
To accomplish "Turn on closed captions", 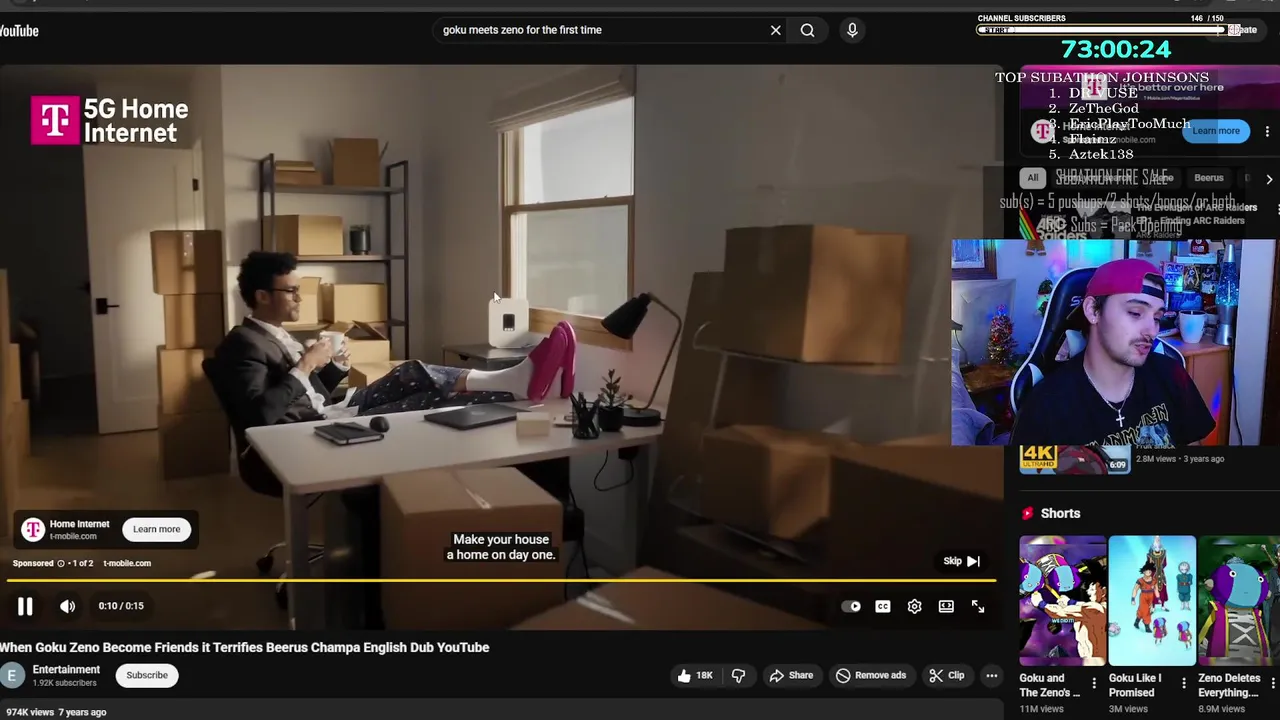I will click(883, 606).
